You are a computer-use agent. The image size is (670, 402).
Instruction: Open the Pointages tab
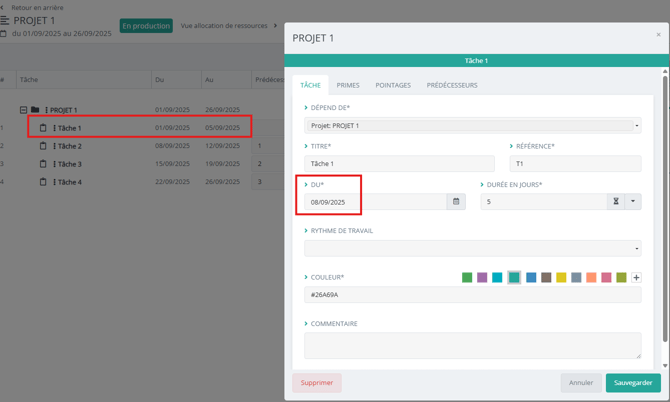tap(393, 85)
